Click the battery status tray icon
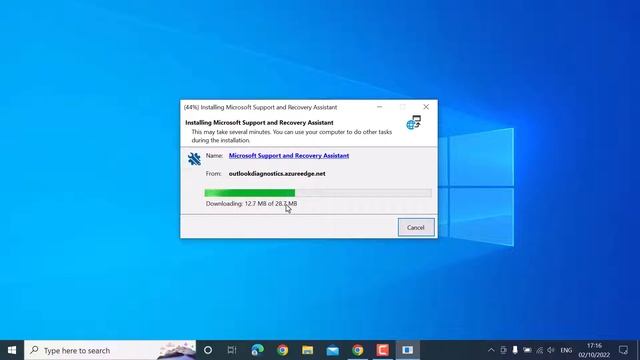 click(x=527, y=350)
